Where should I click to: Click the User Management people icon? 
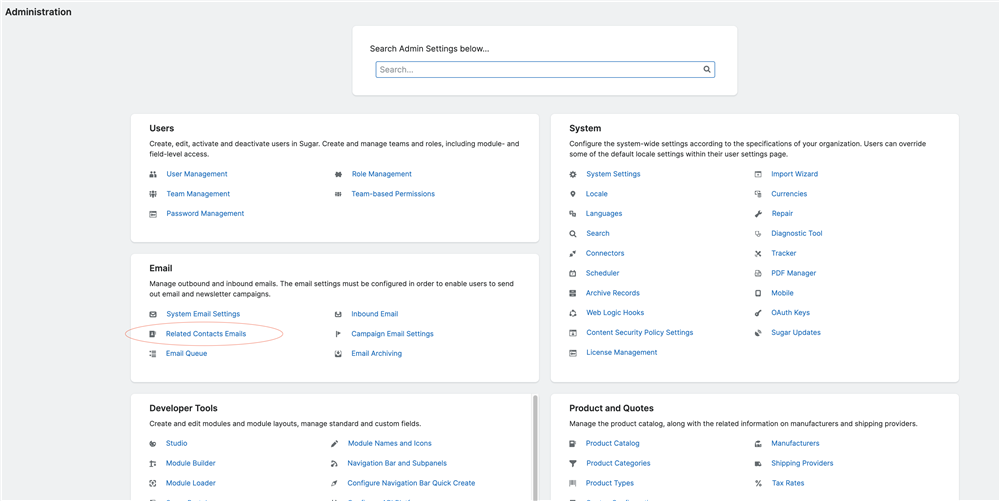153,174
